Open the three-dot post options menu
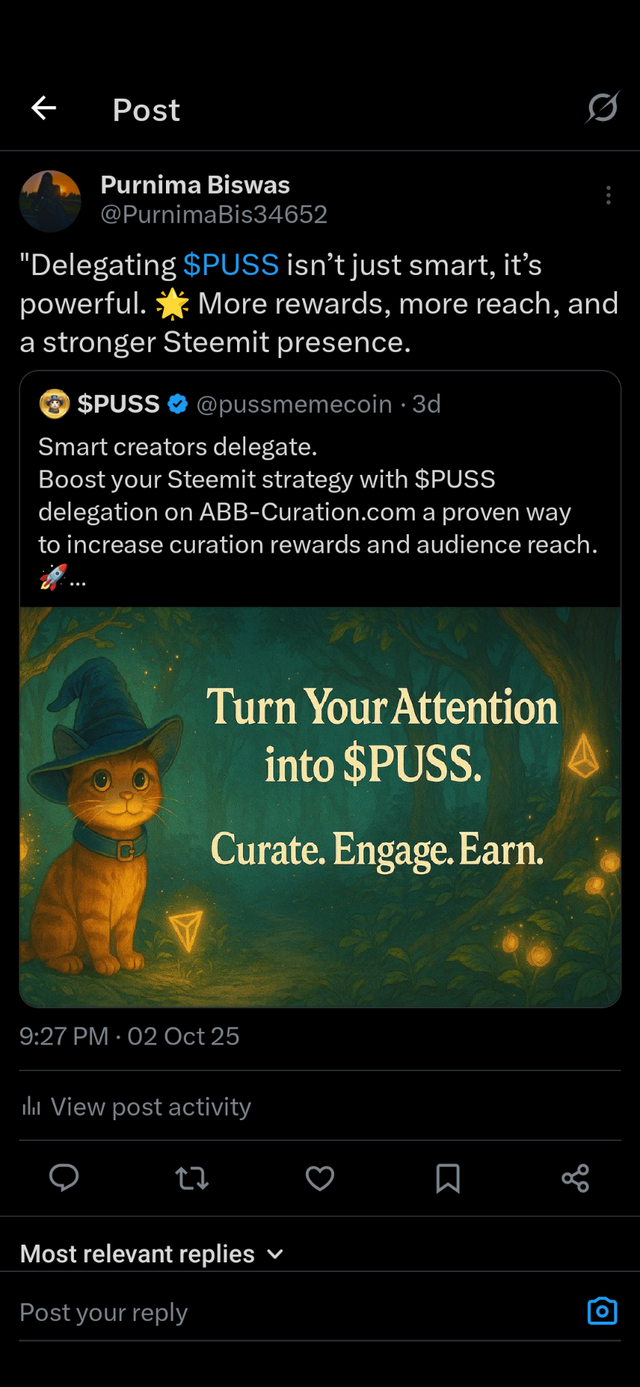This screenshot has height=1387, width=640. click(x=608, y=196)
